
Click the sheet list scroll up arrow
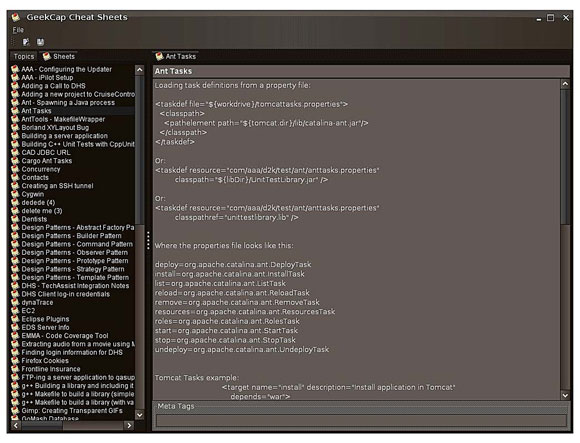(x=139, y=70)
